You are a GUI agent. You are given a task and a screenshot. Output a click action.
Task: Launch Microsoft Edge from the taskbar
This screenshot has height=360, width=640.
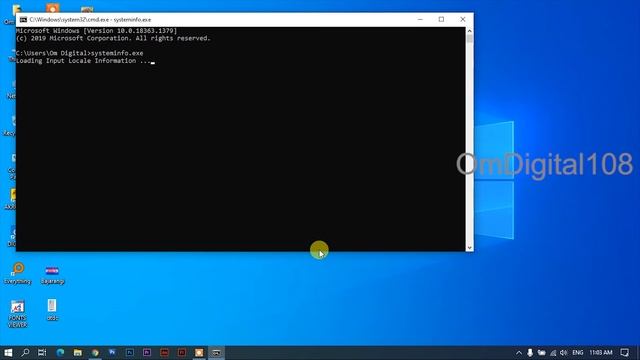coord(60,352)
